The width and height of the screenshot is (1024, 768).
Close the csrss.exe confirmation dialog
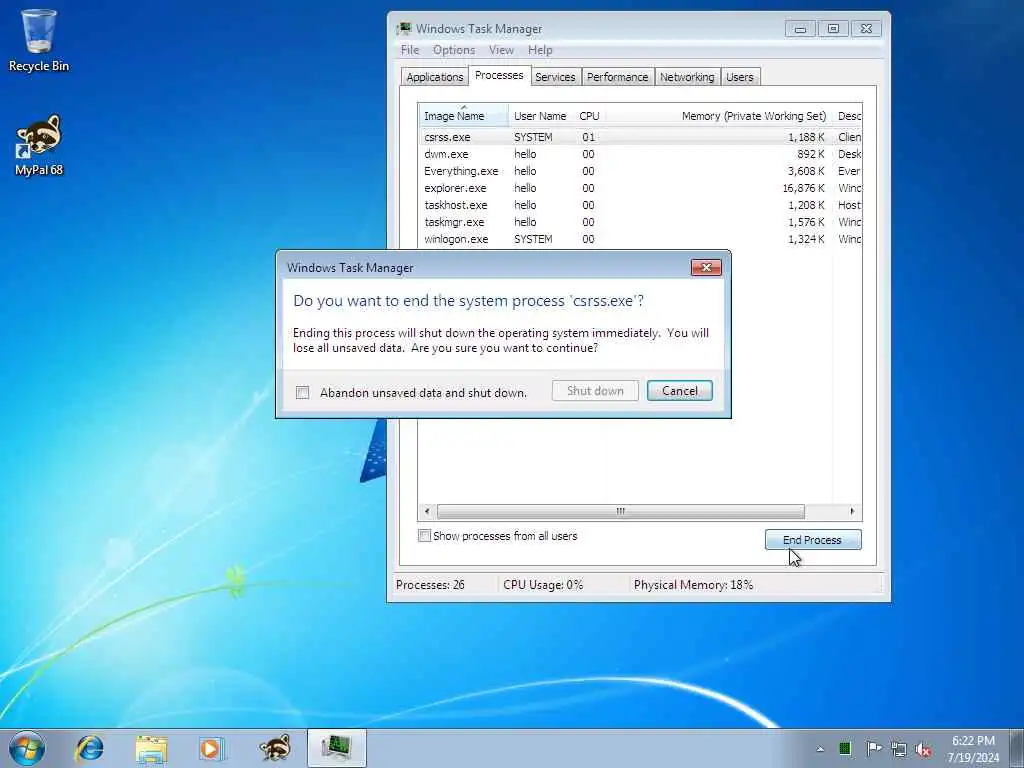click(706, 268)
